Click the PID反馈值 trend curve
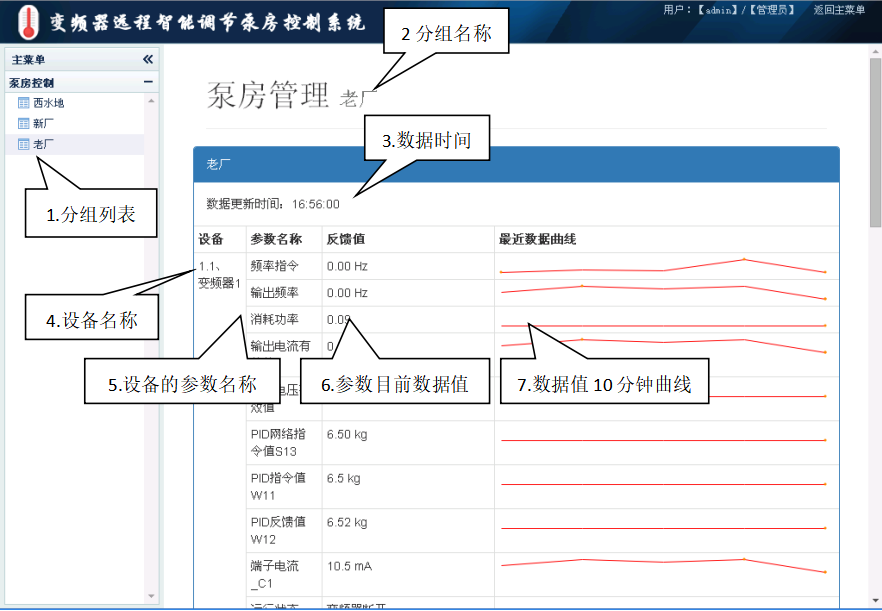Viewport: 882px width, 611px height. [663, 528]
